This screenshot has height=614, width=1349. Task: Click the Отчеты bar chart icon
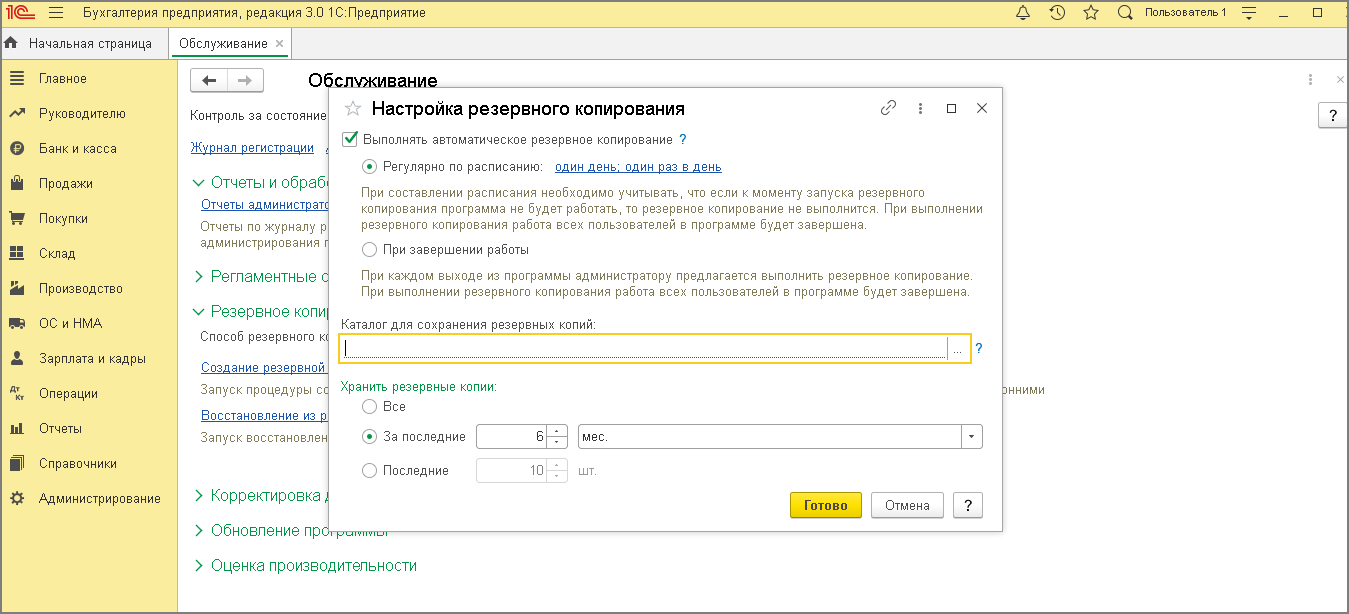[x=16, y=428]
